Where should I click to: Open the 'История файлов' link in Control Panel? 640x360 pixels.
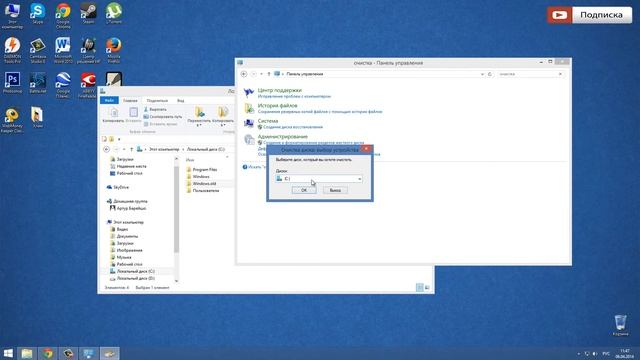click(x=277, y=106)
